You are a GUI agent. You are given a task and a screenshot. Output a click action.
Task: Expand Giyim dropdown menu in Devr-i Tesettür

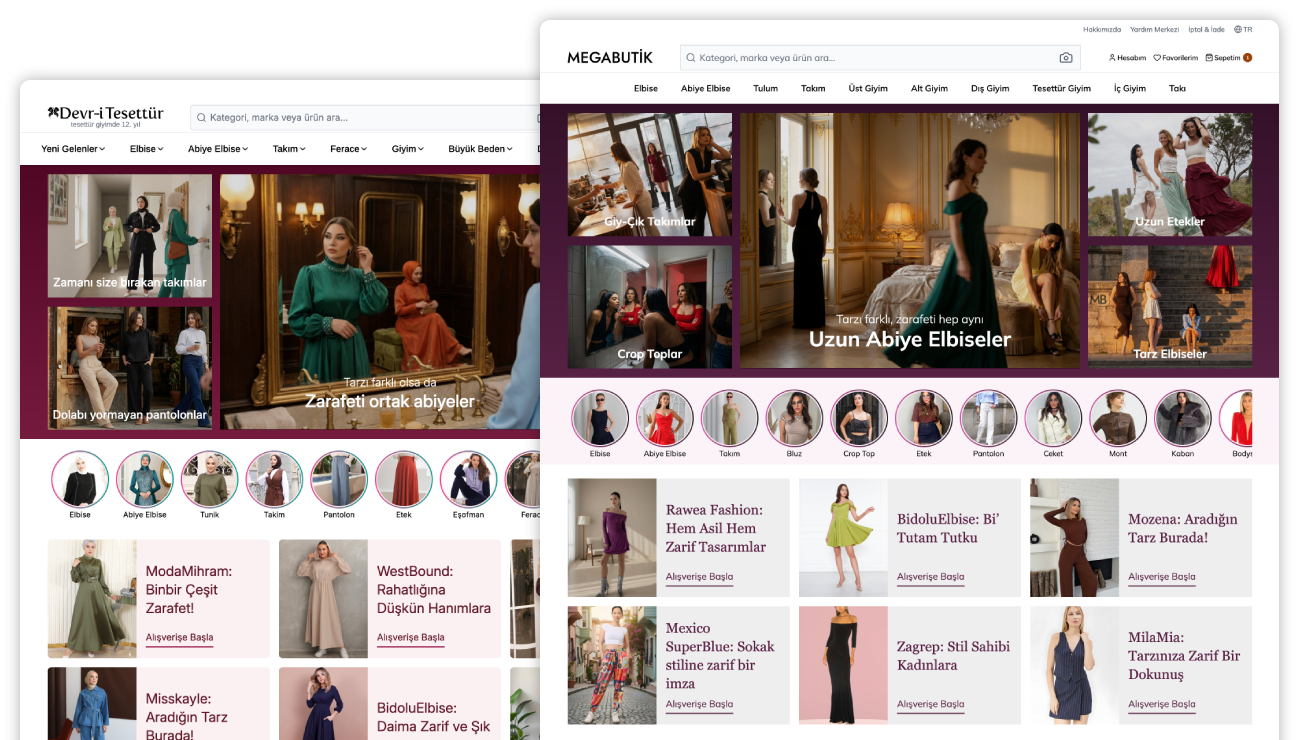coord(407,149)
